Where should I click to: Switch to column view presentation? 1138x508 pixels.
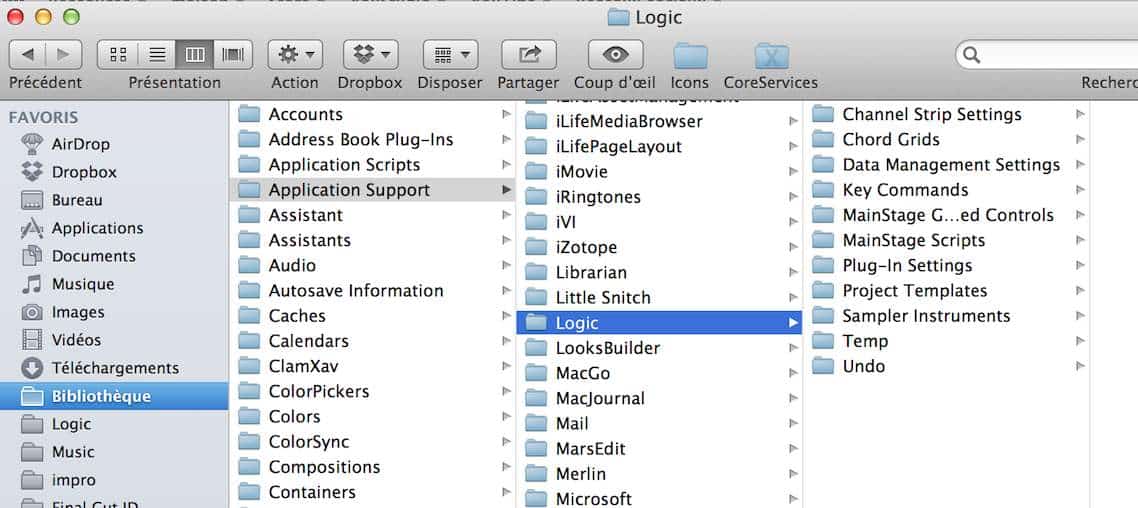[x=195, y=54]
